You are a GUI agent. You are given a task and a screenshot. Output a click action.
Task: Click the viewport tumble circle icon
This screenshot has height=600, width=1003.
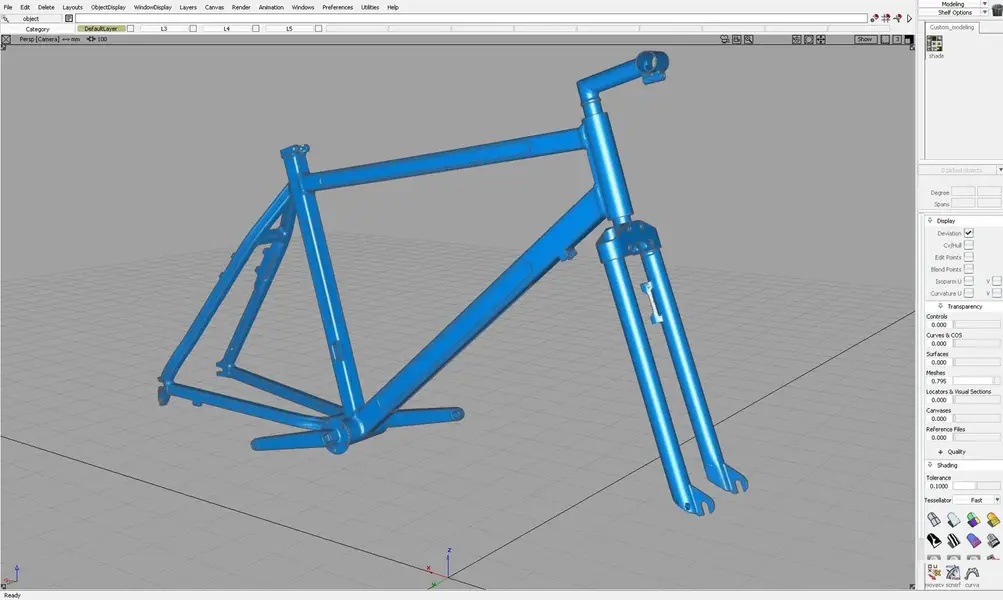click(809, 39)
